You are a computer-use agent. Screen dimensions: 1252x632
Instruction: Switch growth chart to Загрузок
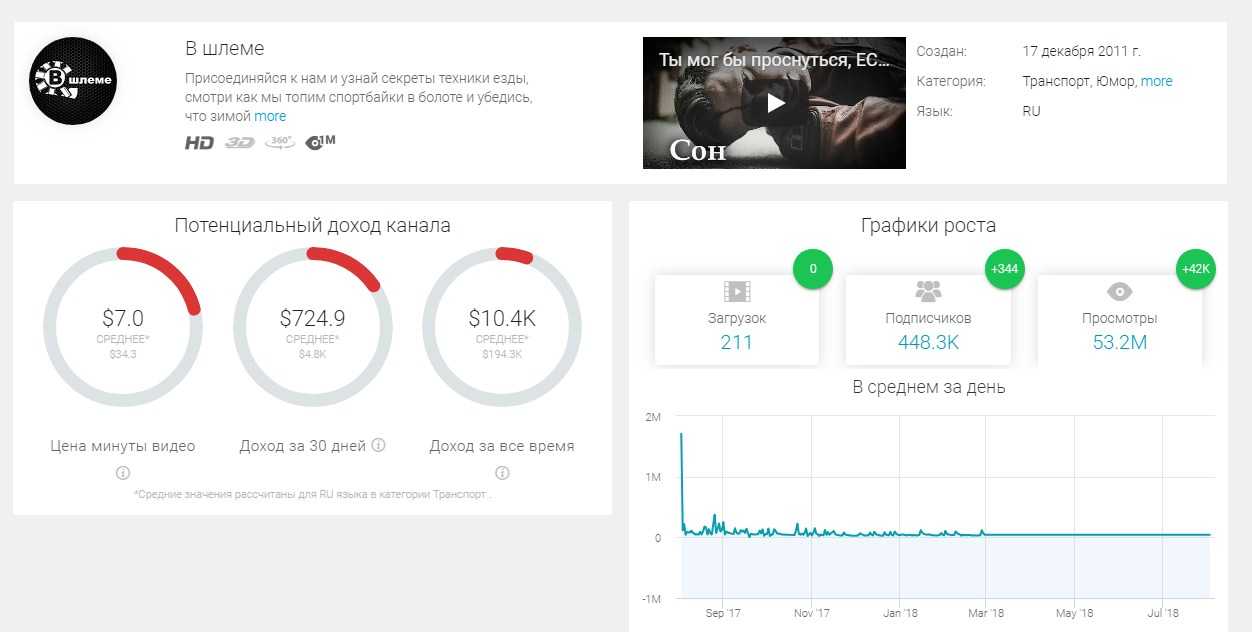click(736, 320)
